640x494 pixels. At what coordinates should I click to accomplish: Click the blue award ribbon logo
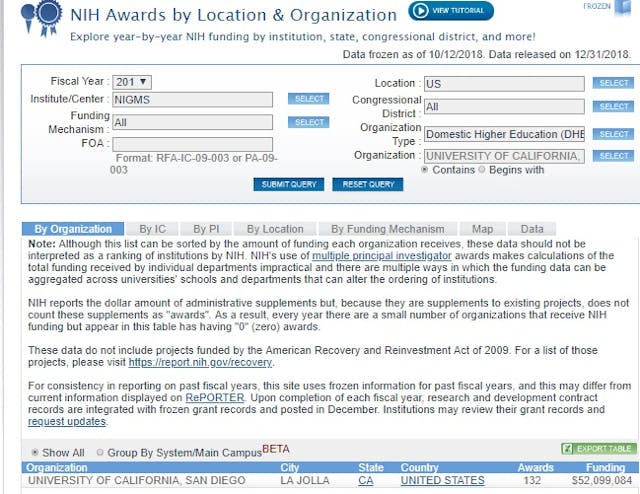(42, 17)
